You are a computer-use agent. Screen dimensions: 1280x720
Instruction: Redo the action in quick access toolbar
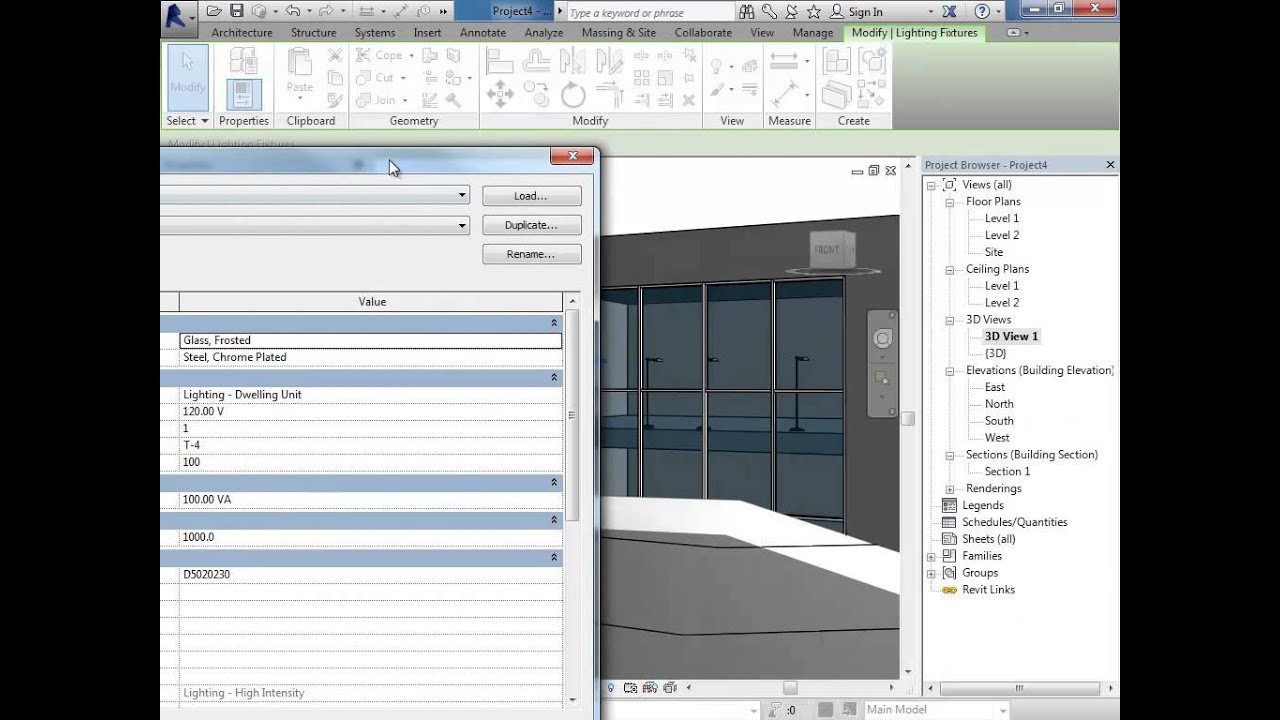pos(325,12)
